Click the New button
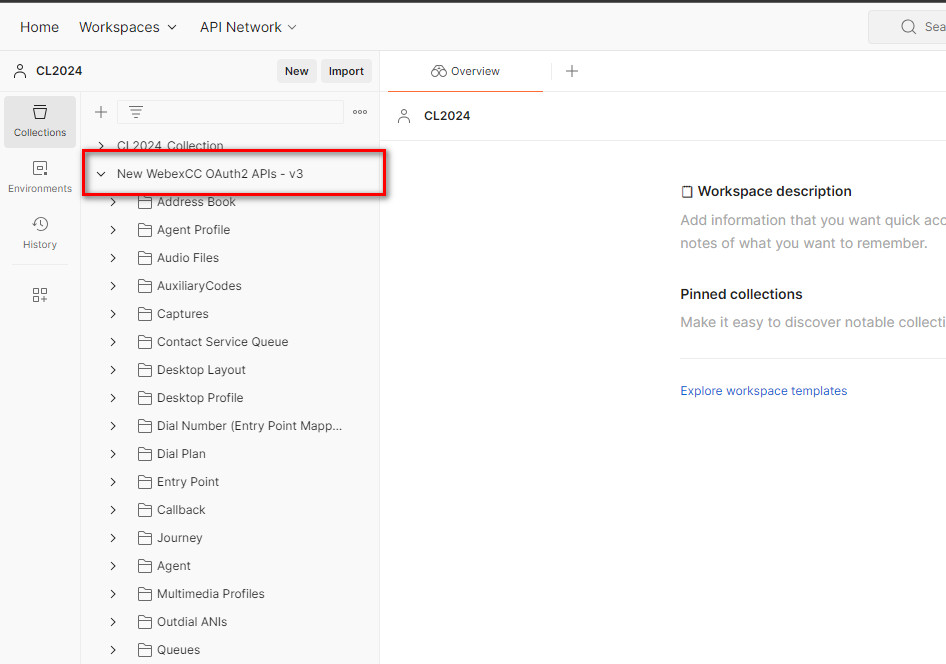946x664 pixels. pos(296,71)
